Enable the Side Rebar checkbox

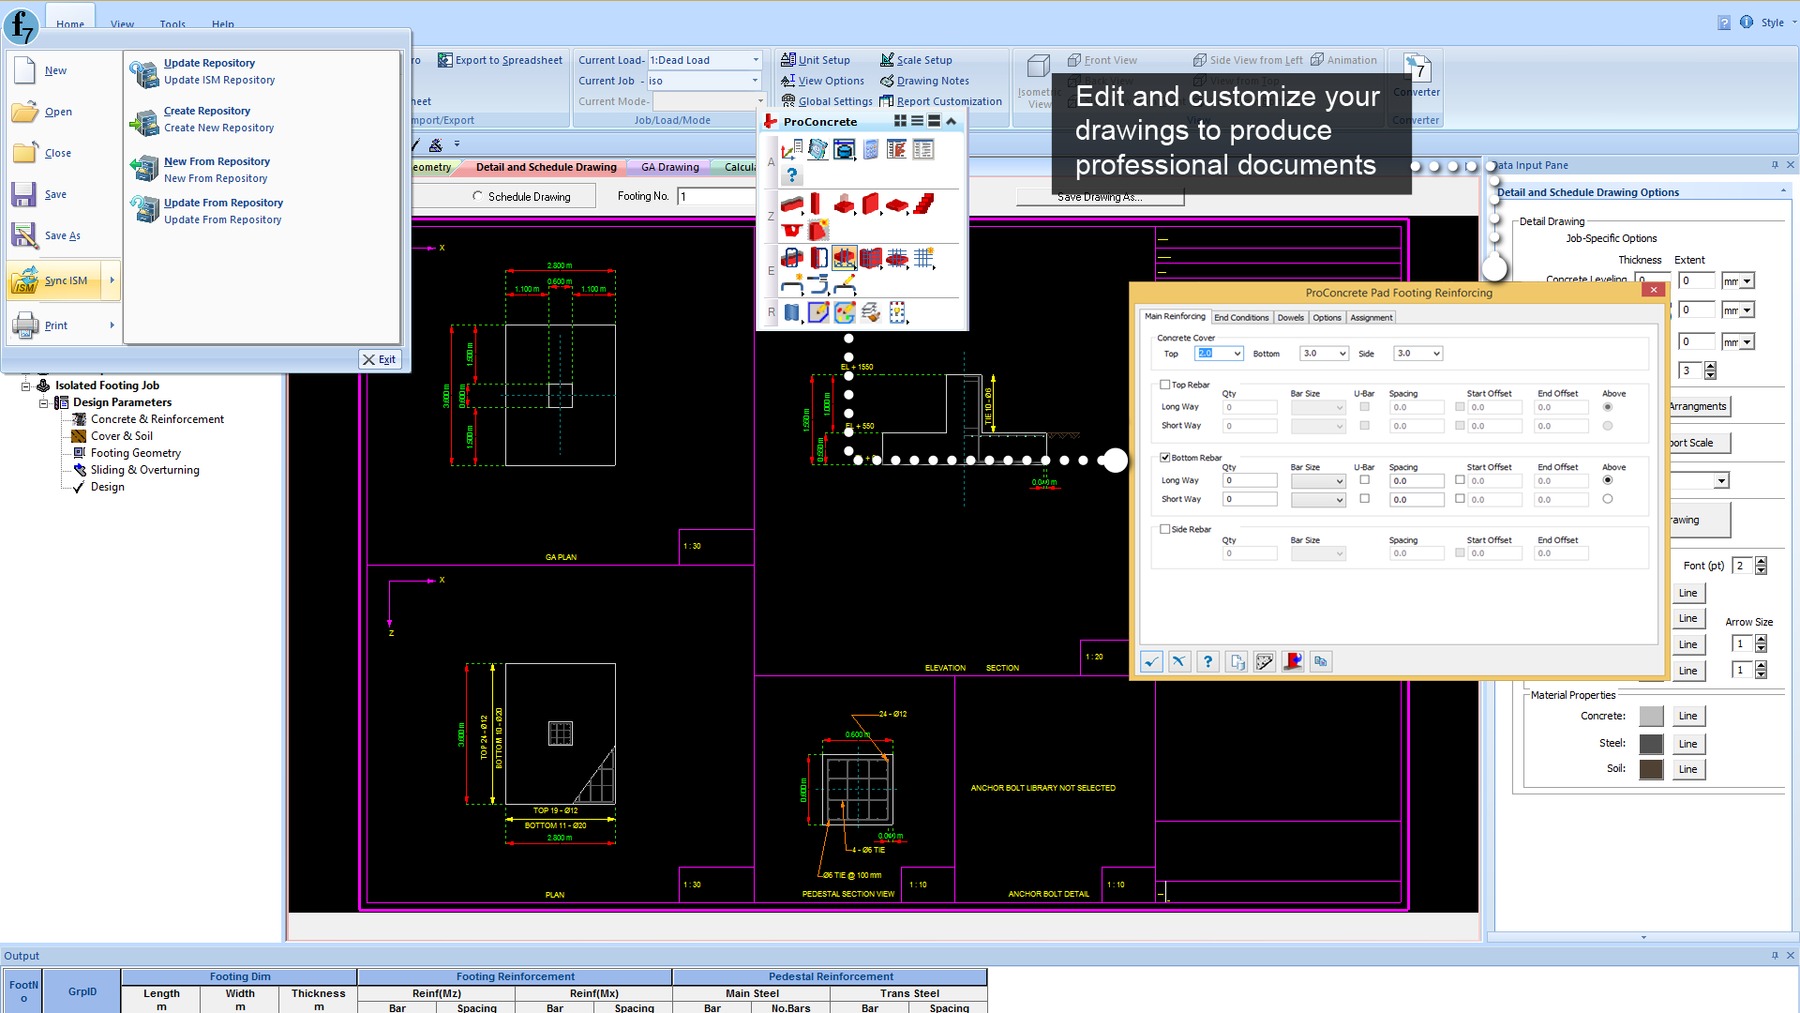pos(1165,529)
